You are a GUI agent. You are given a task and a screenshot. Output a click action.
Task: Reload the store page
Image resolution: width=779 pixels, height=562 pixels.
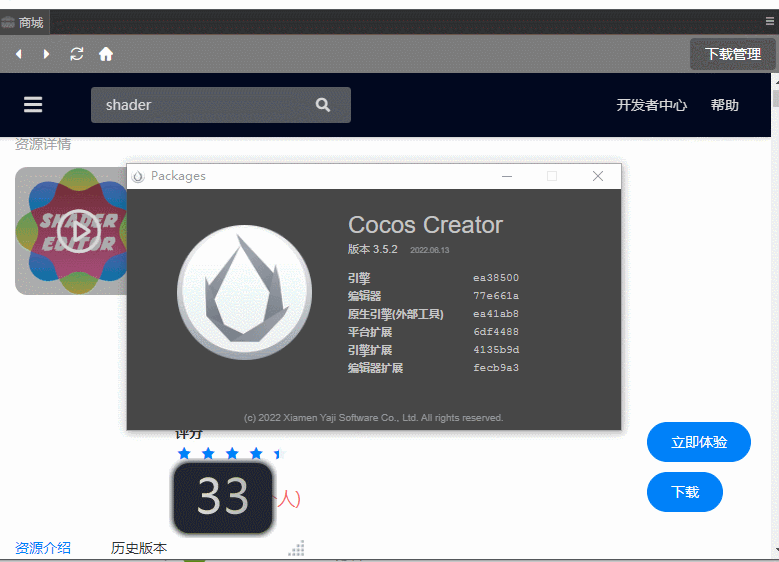[77, 54]
